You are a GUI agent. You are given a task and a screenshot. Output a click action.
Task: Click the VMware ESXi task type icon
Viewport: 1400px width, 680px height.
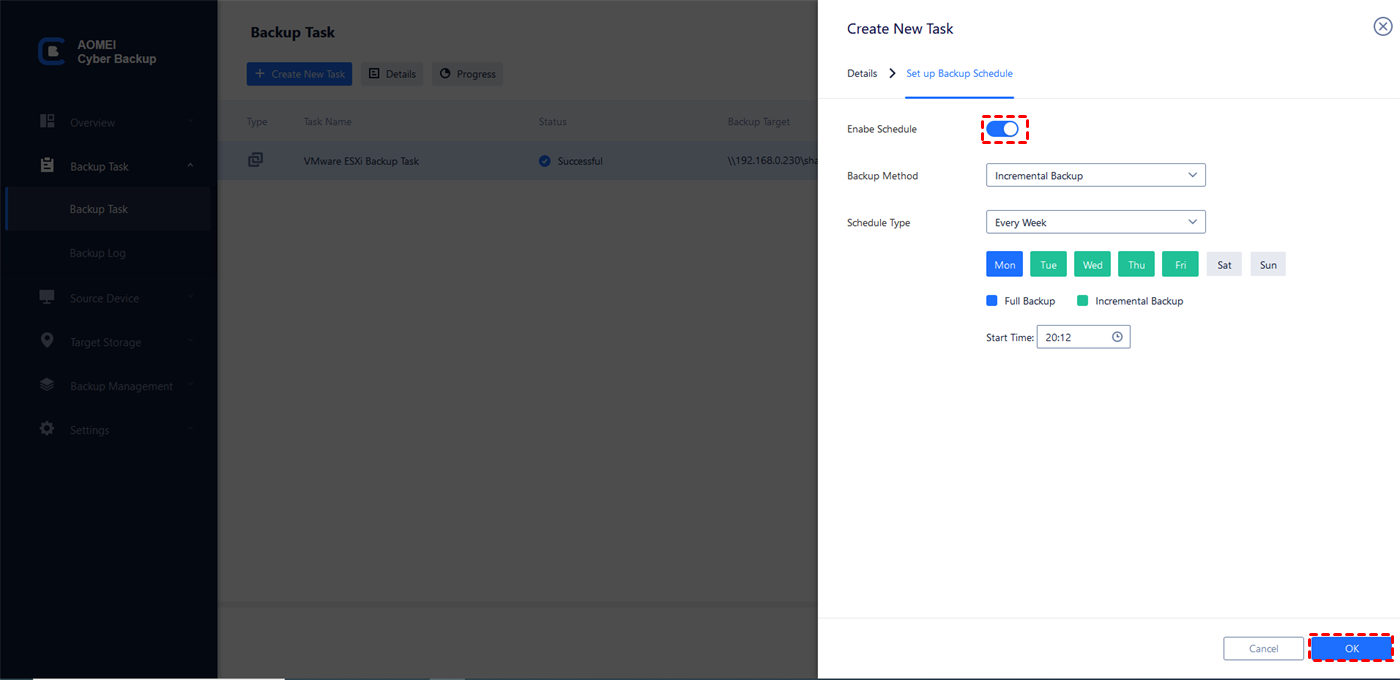[x=256, y=160]
